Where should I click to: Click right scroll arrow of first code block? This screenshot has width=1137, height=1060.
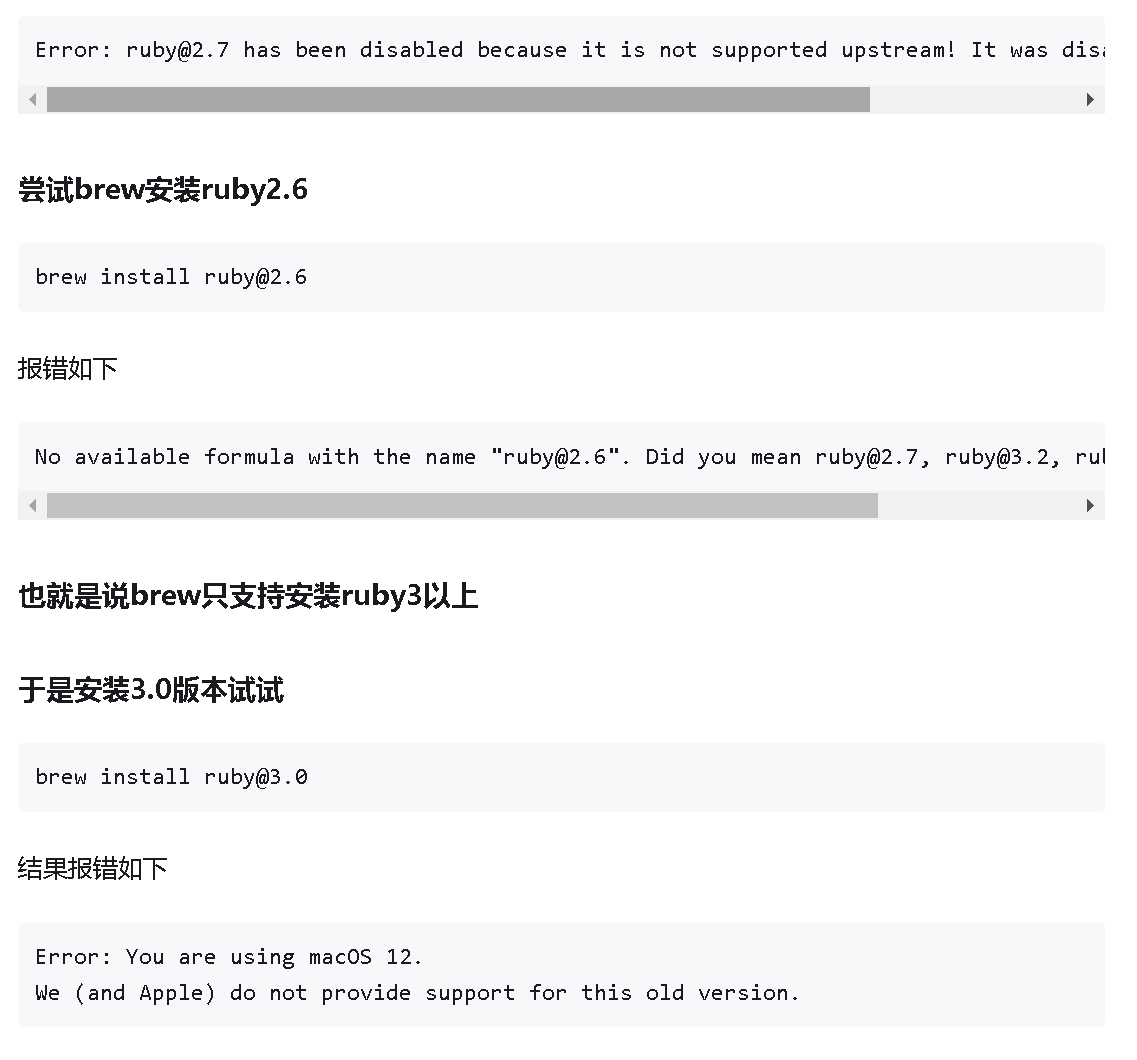tap(1091, 100)
